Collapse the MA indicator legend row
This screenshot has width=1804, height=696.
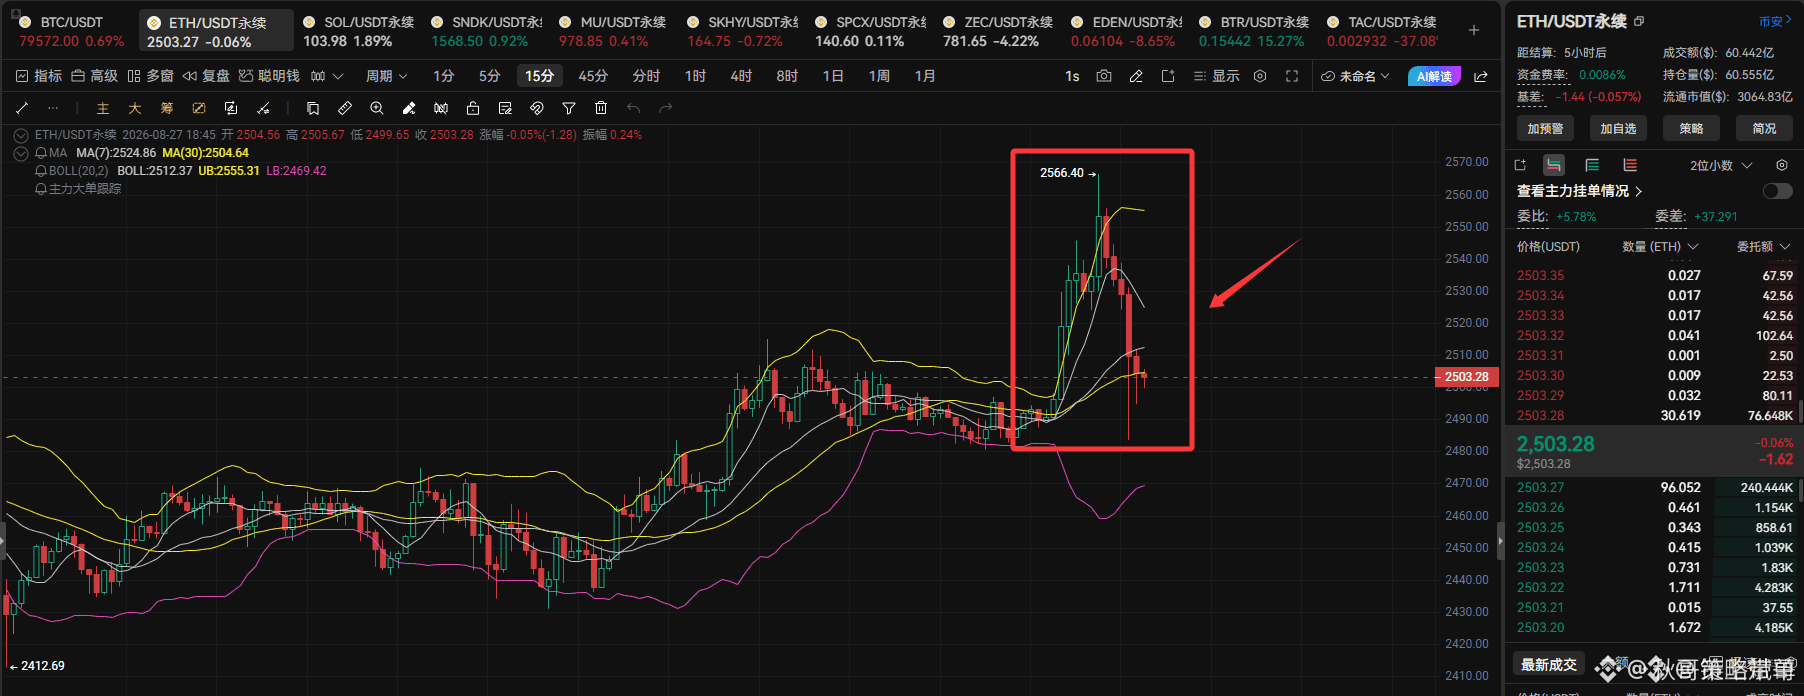(x=21, y=153)
